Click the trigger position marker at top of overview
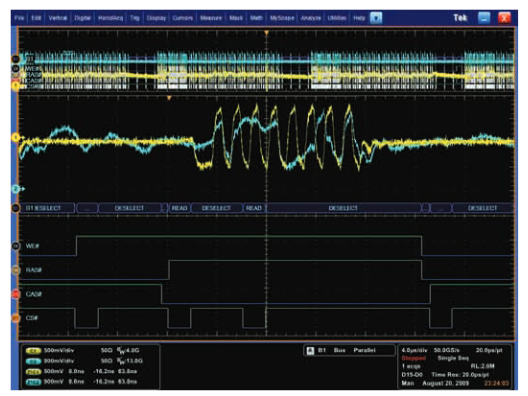The height and width of the screenshot is (396, 528). point(266,33)
